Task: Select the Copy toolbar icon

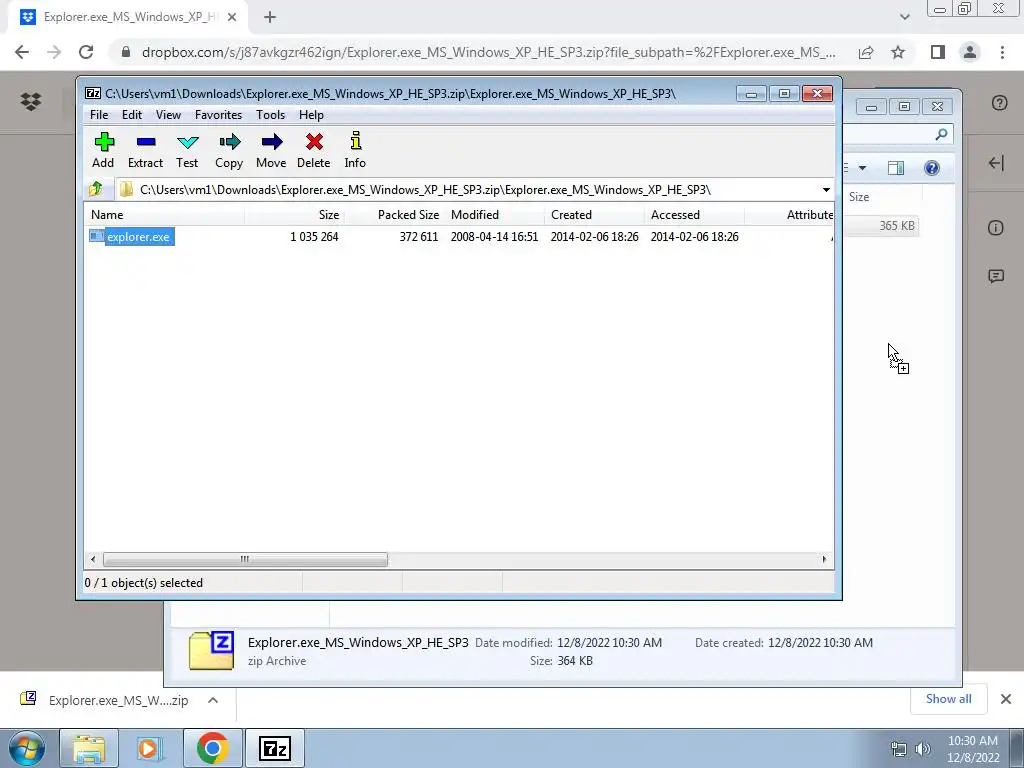Action: click(229, 150)
